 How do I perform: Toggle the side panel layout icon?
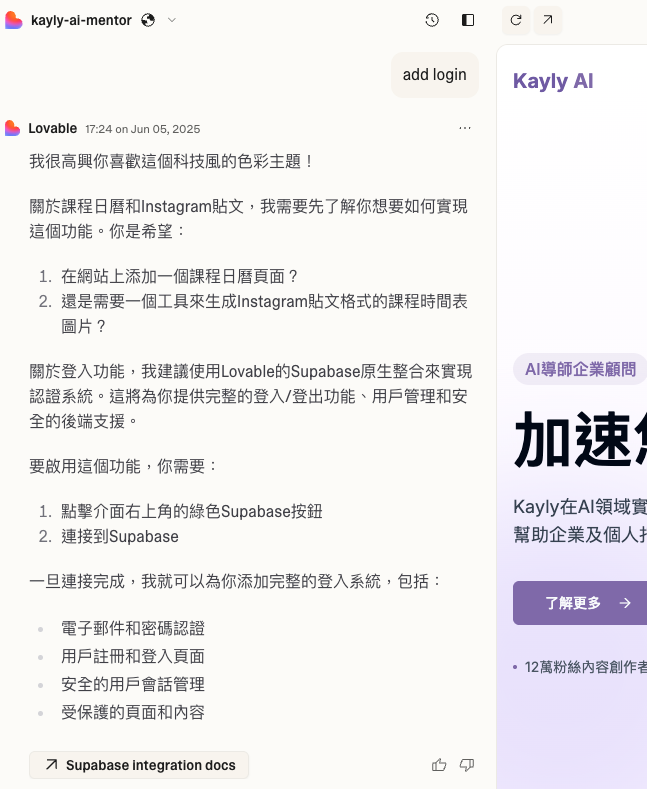tap(468, 20)
